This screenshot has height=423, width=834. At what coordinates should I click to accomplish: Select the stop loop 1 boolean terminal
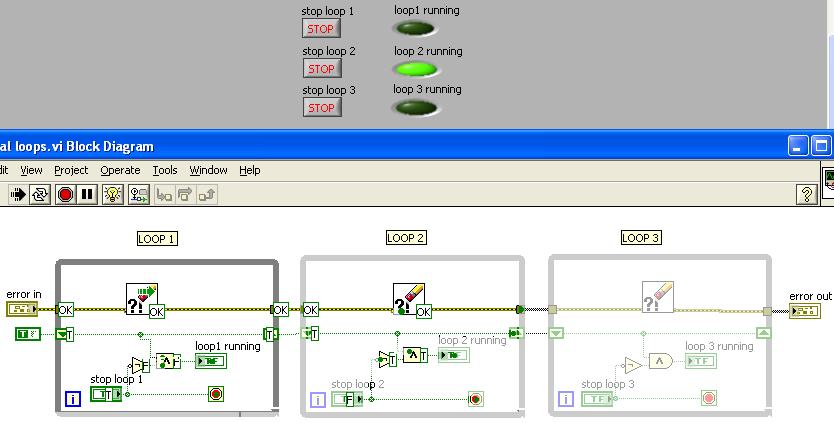click(x=106, y=394)
